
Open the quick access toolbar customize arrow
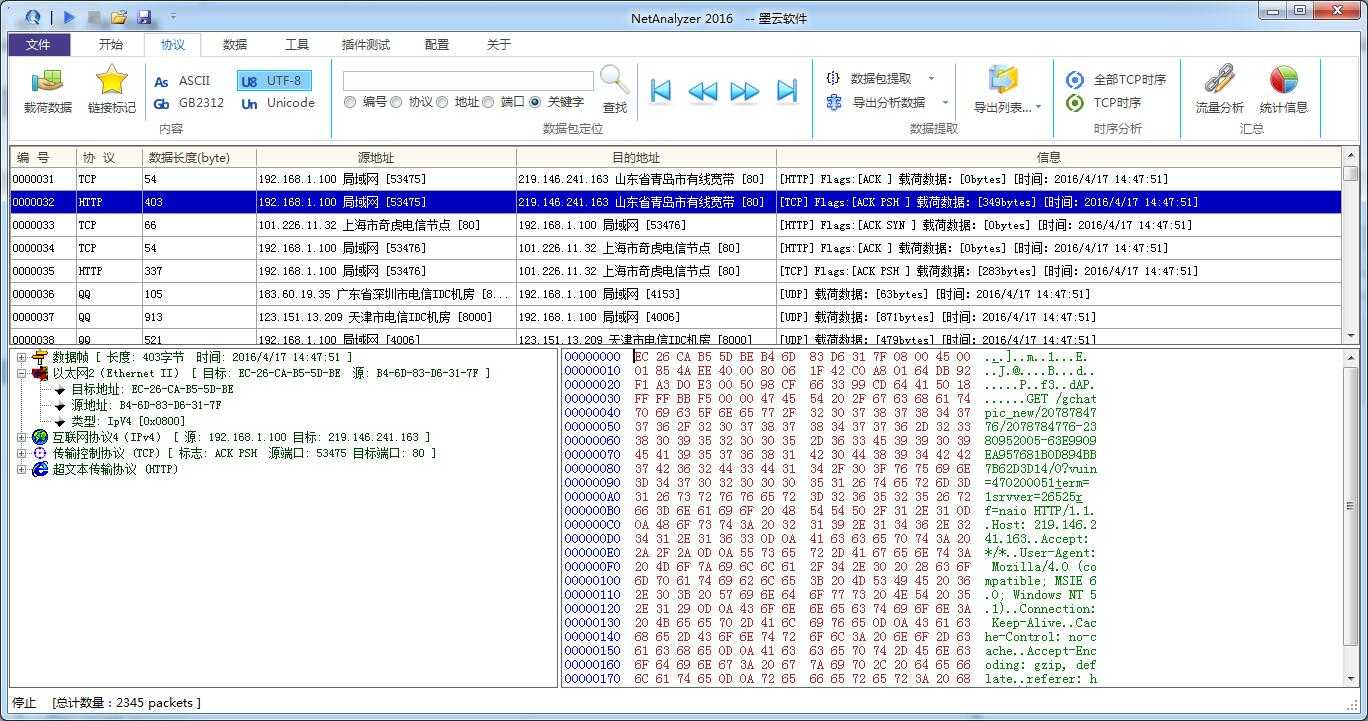(x=173, y=17)
